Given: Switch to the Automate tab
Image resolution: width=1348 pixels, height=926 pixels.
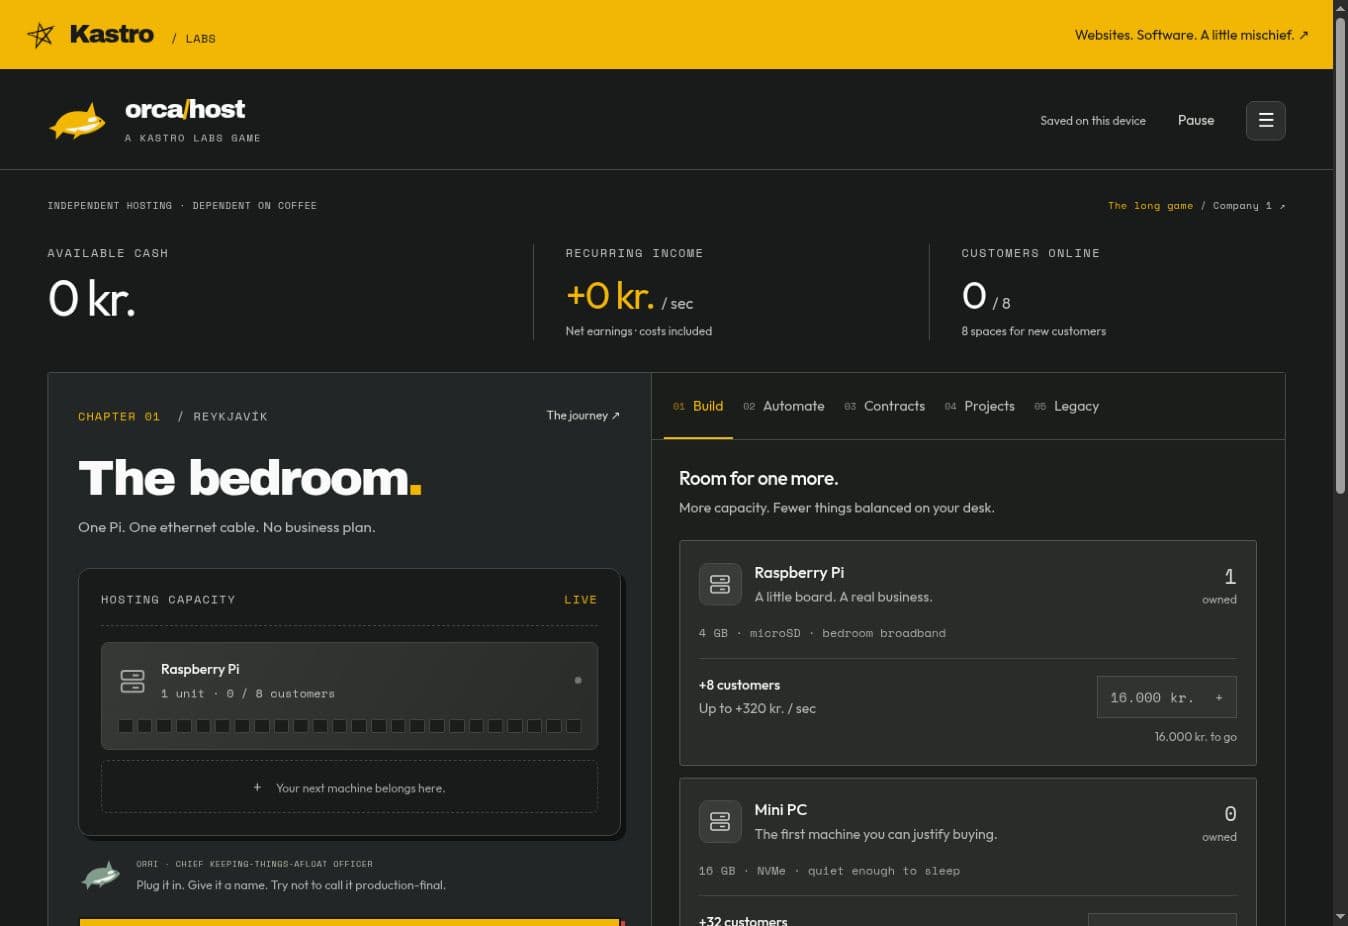Looking at the screenshot, I should pos(784,406).
